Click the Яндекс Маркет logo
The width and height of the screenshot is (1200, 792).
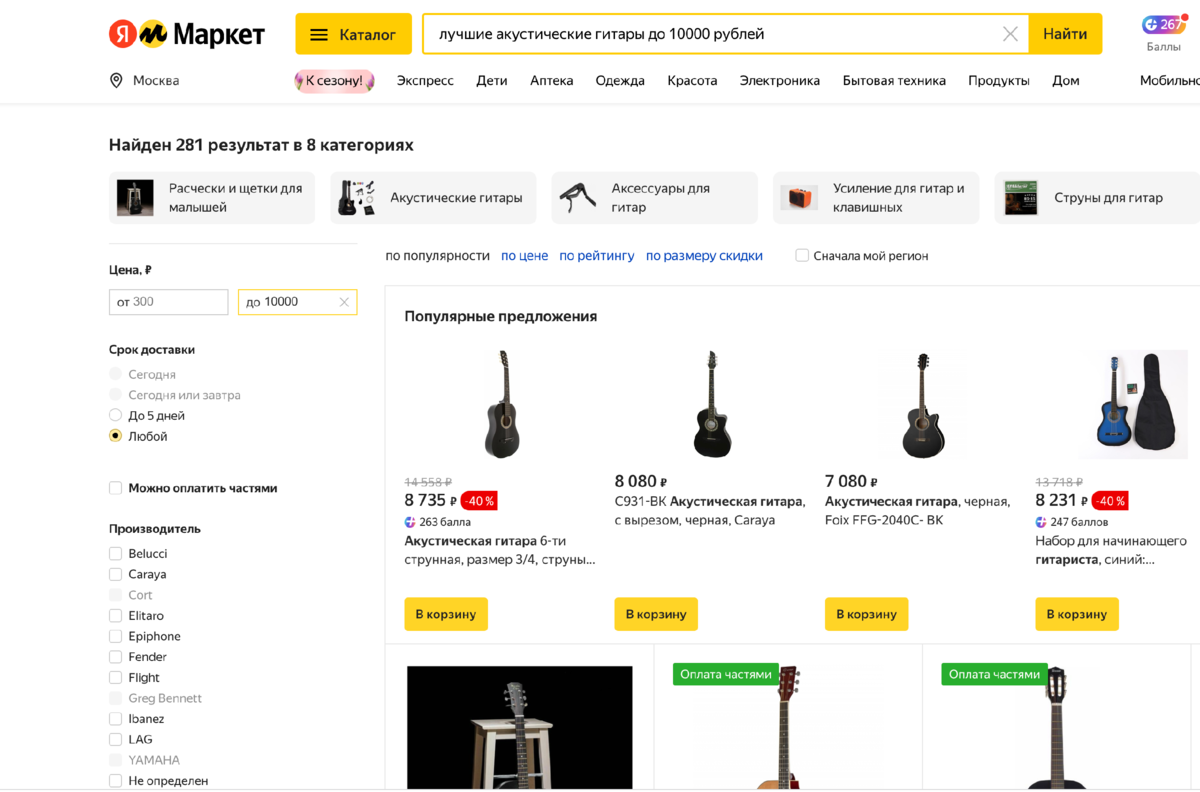pos(185,33)
